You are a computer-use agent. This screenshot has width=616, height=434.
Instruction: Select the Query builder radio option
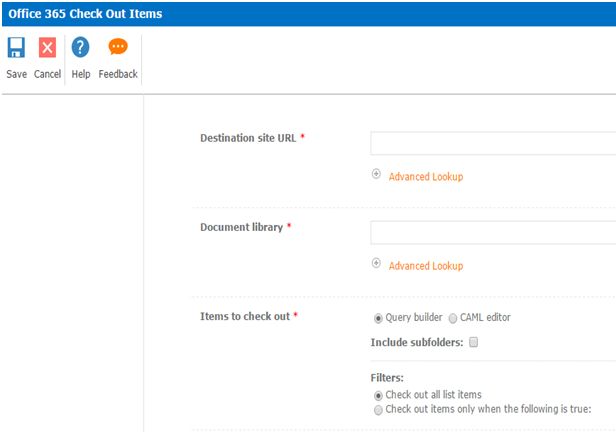377,319
